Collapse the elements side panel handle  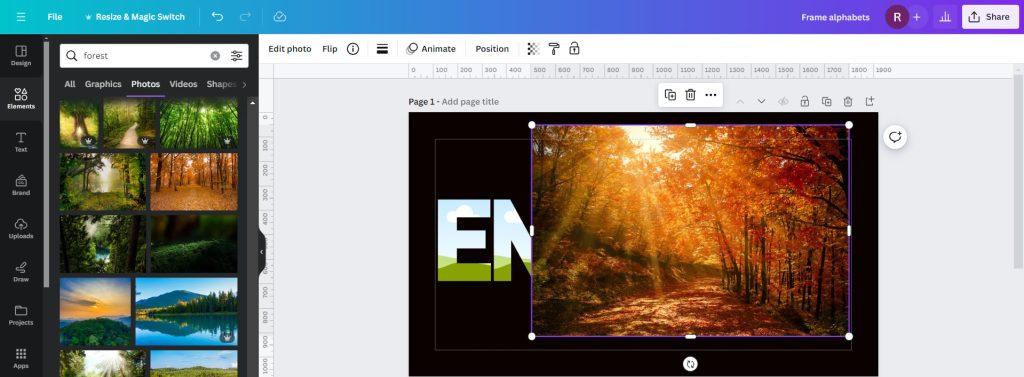tap(261, 252)
